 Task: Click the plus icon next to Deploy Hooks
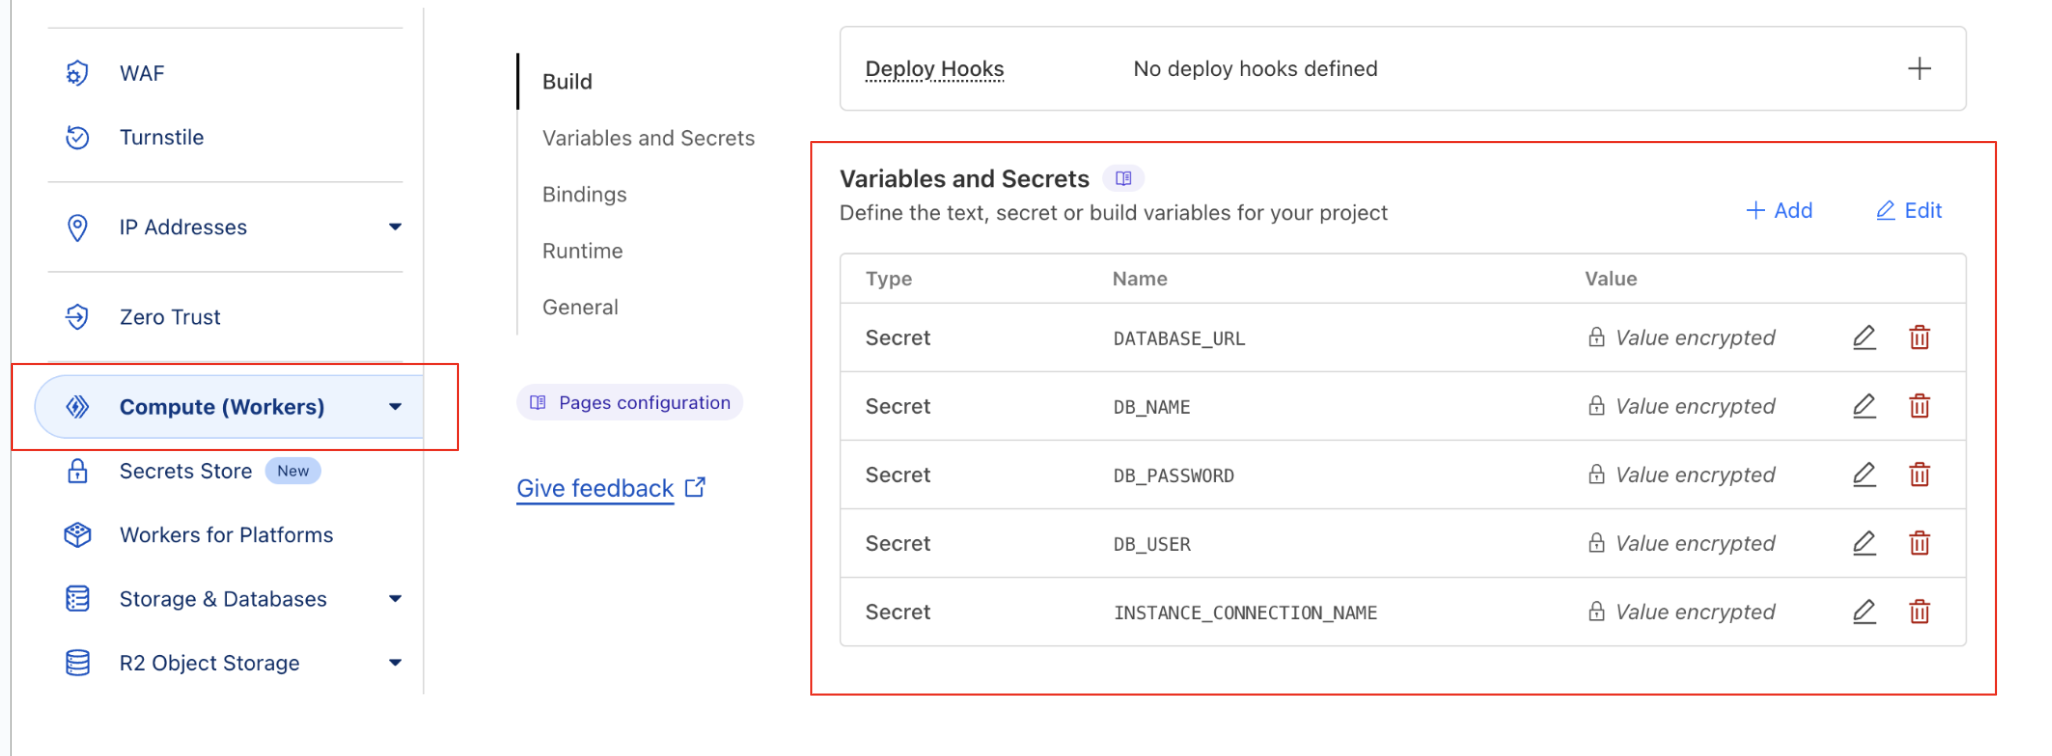click(1919, 68)
